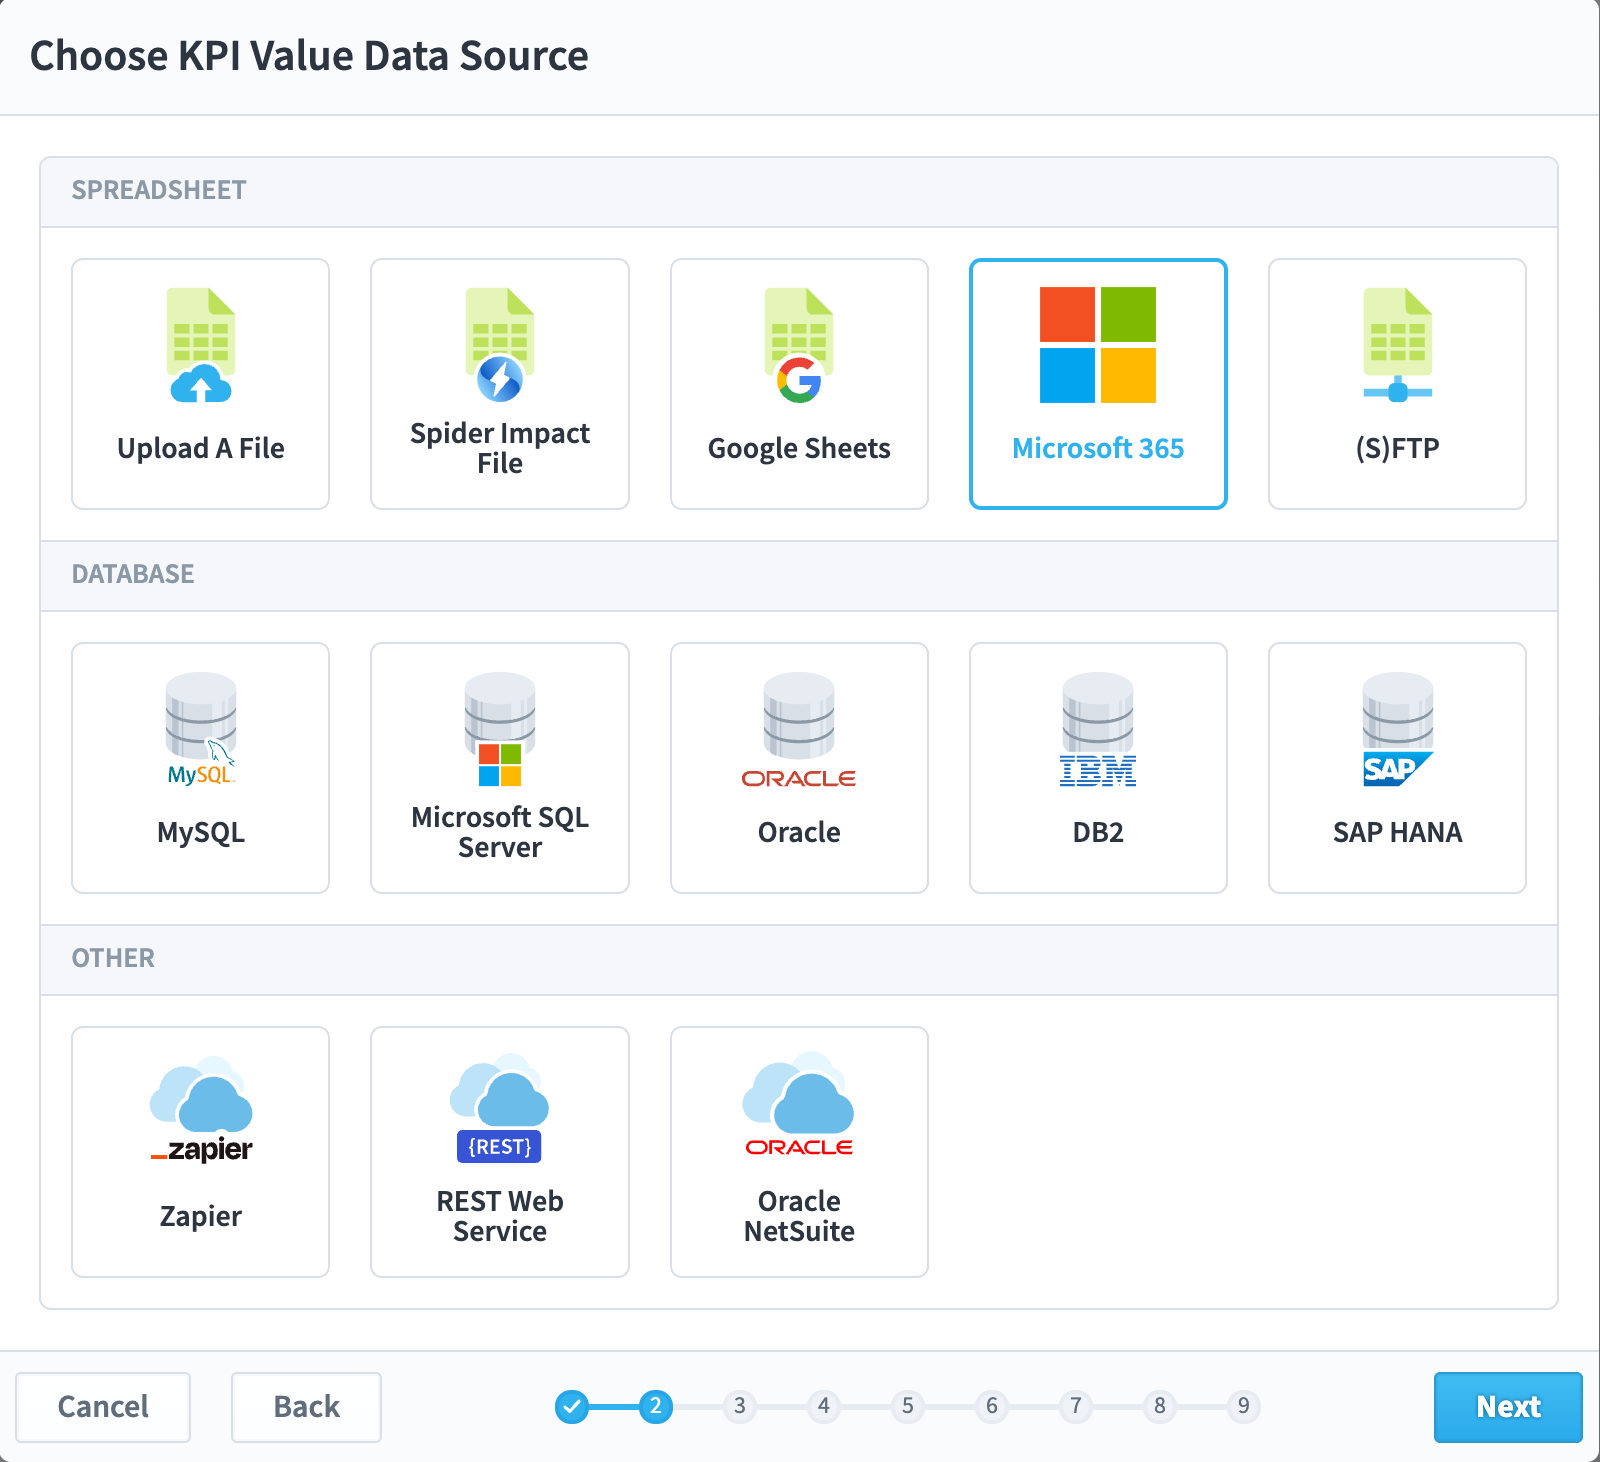Click the SPREADSHEET section header
The image size is (1600, 1462).
[799, 192]
